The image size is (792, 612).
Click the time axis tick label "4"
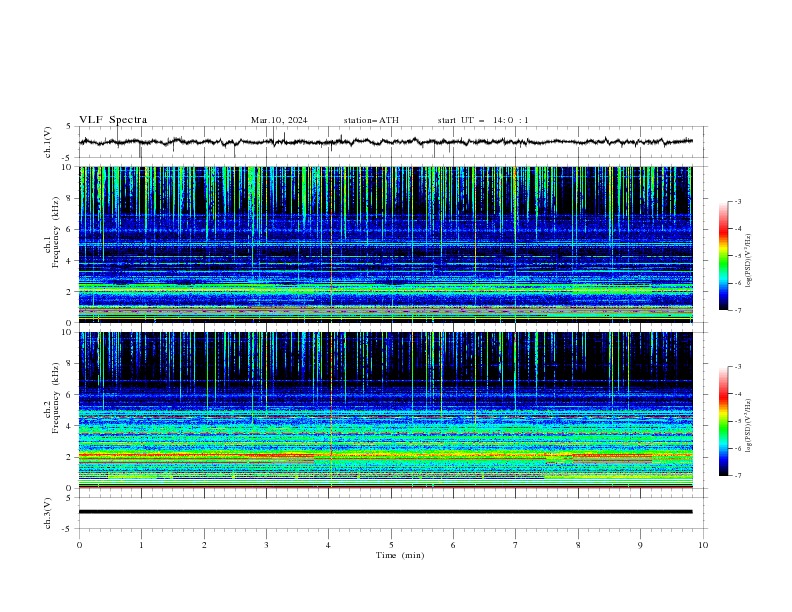click(x=329, y=545)
